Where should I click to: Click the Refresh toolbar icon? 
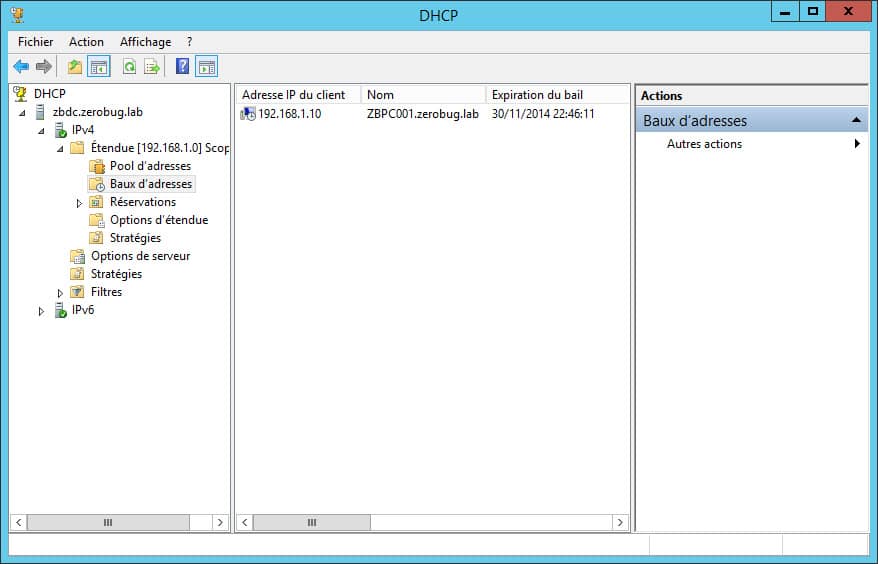[x=129, y=67]
